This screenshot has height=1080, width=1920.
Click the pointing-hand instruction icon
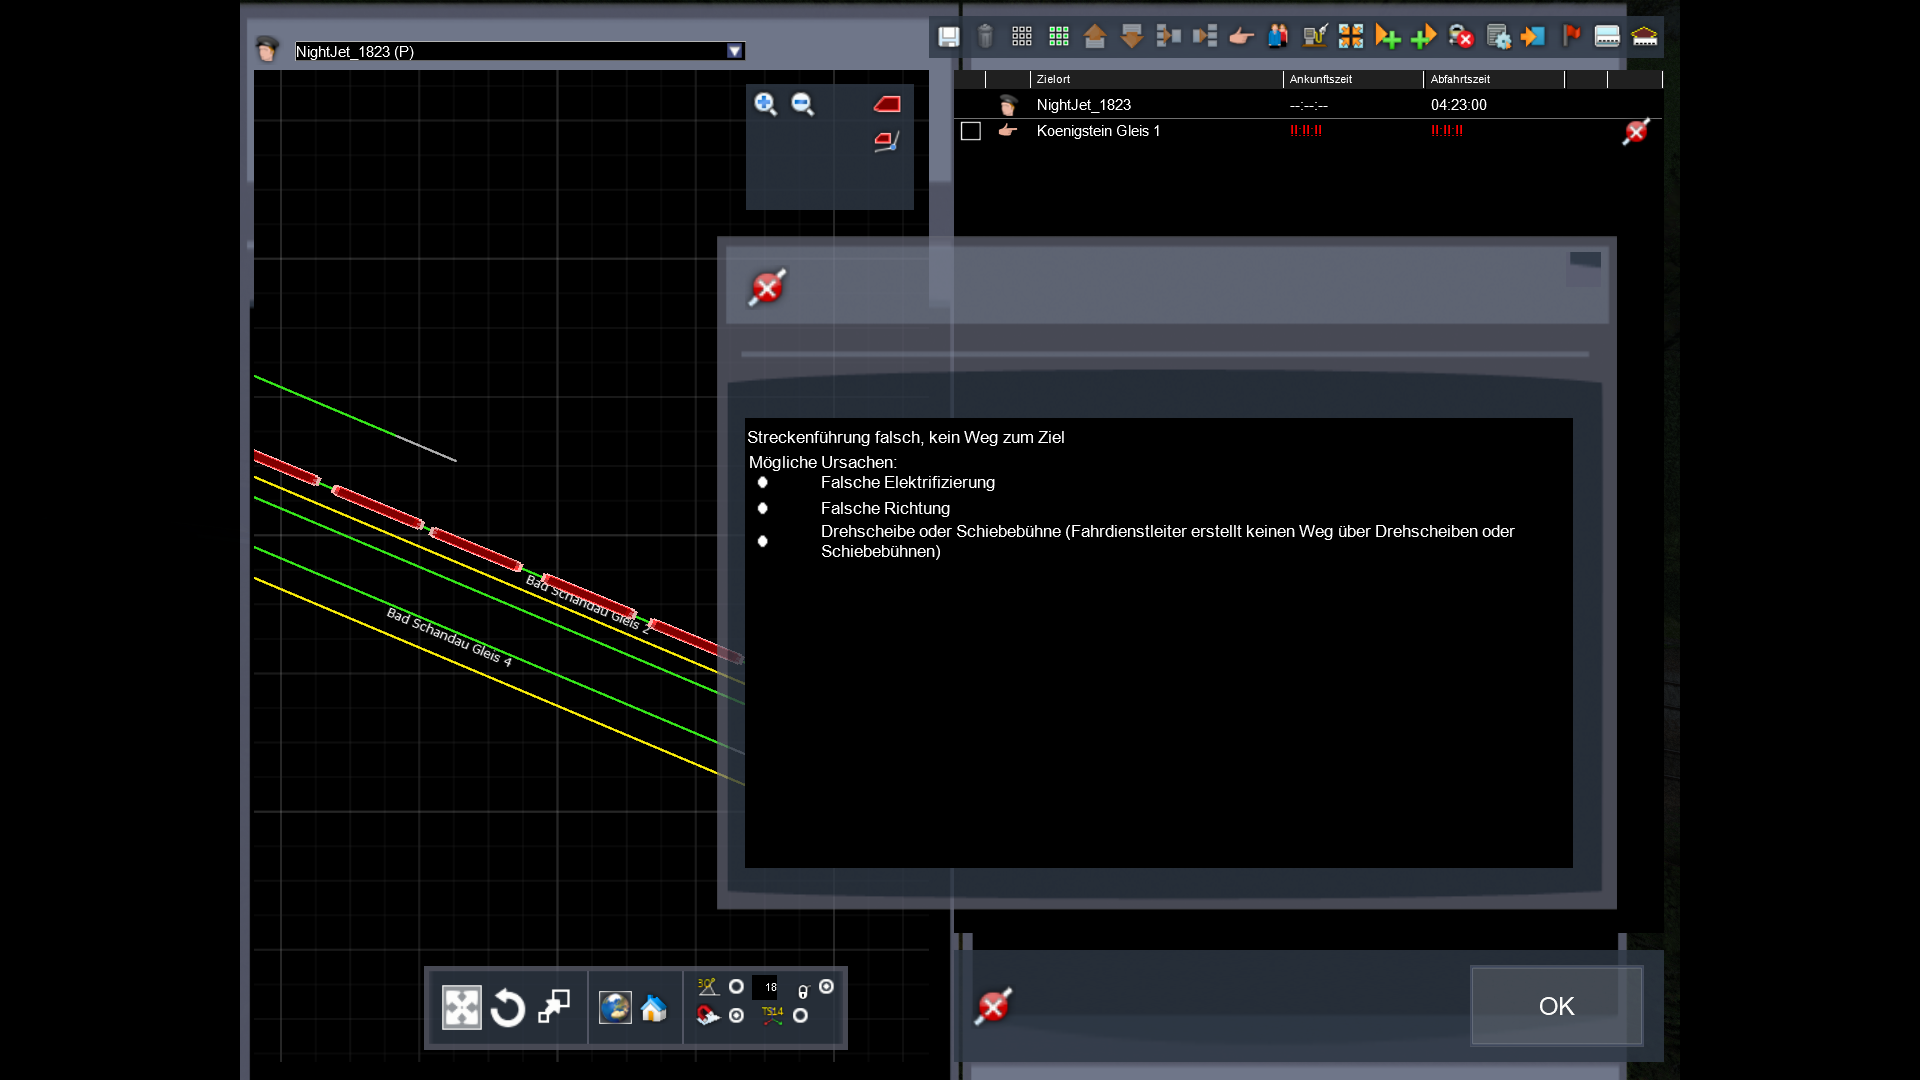pos(1241,37)
